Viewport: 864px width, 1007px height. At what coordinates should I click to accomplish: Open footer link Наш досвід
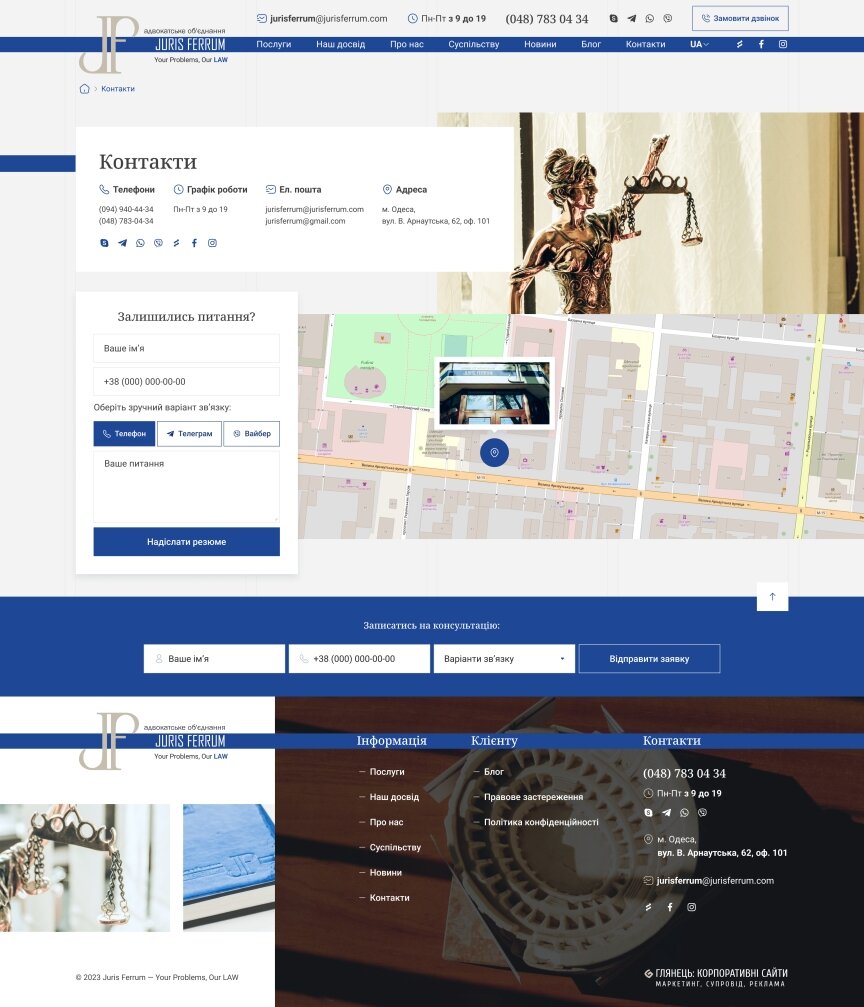[x=394, y=797]
